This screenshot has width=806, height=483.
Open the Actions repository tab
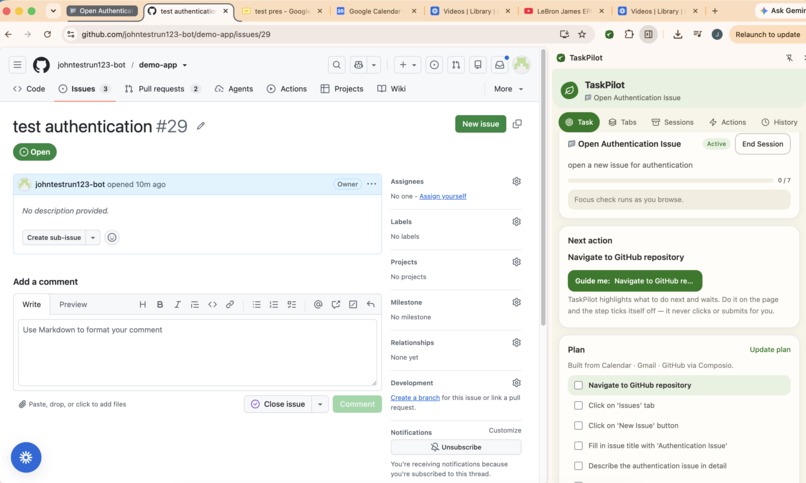[x=287, y=89]
